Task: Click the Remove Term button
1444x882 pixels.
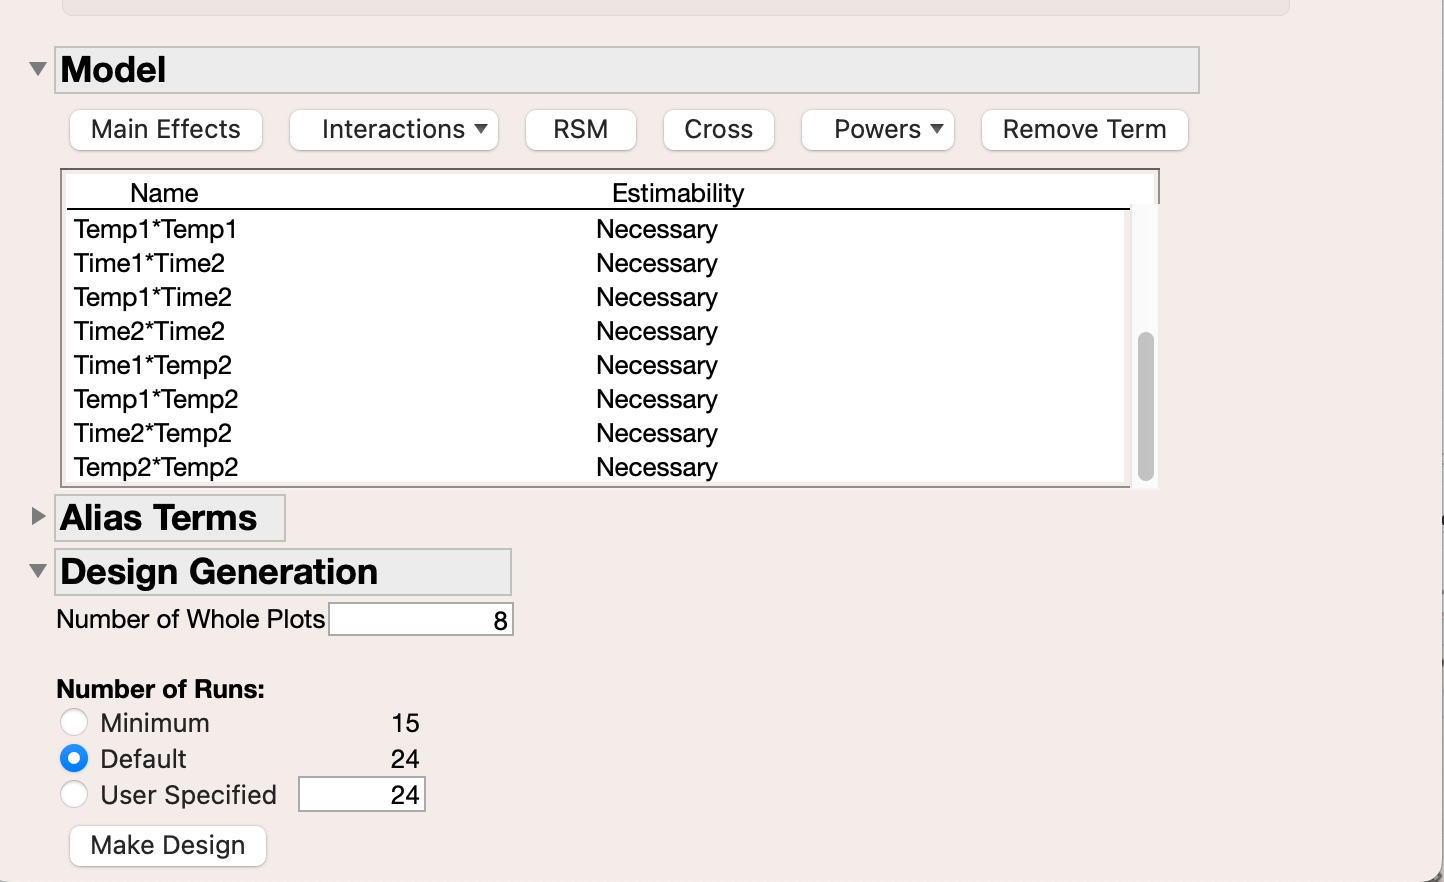Action: click(x=1084, y=129)
